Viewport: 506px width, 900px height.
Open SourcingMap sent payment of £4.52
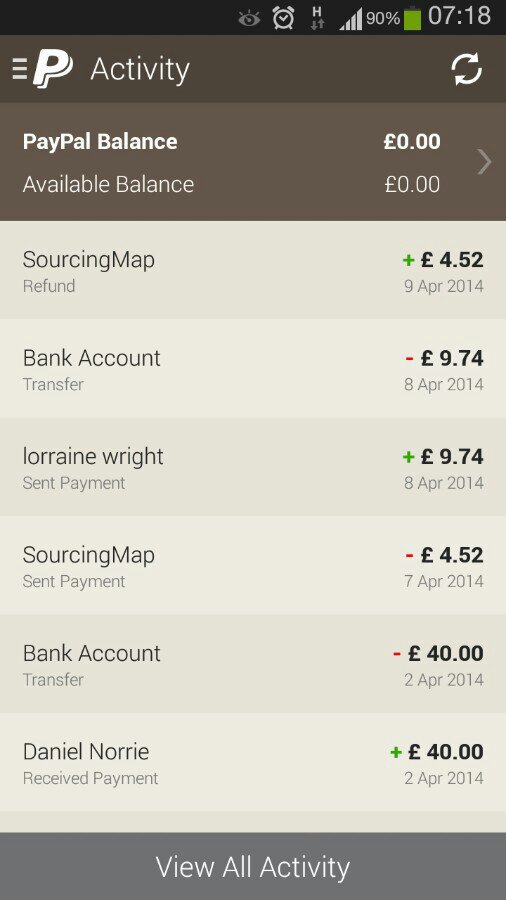pyautogui.click(x=253, y=565)
